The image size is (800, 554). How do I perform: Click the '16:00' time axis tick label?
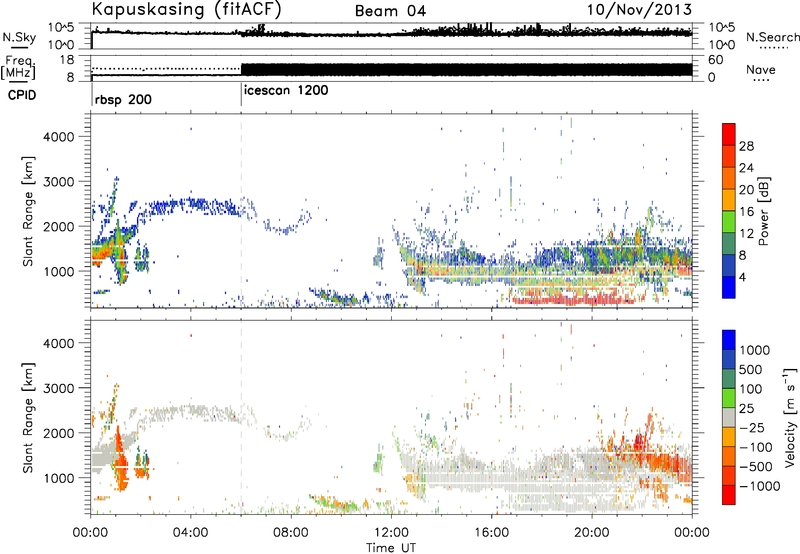491,533
